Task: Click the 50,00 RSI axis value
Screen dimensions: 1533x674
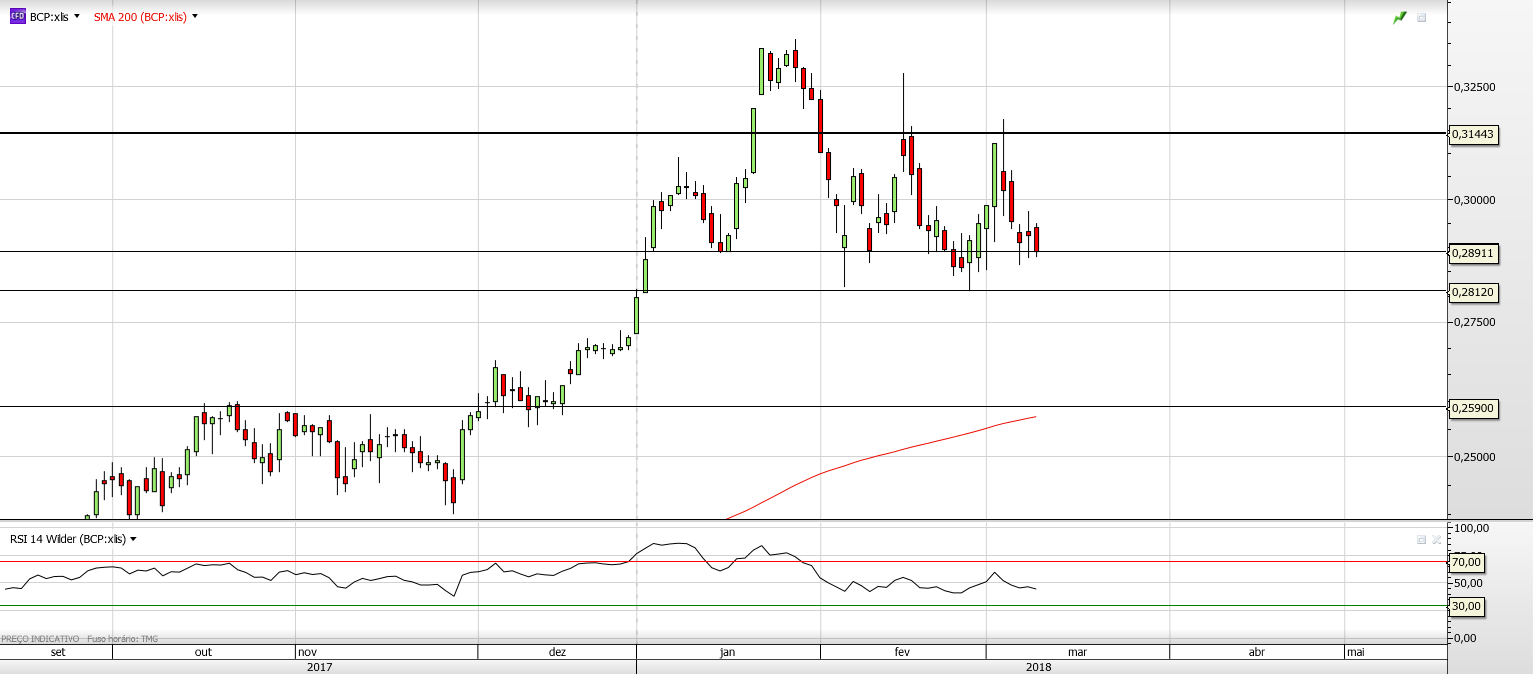Action: tap(1469, 583)
